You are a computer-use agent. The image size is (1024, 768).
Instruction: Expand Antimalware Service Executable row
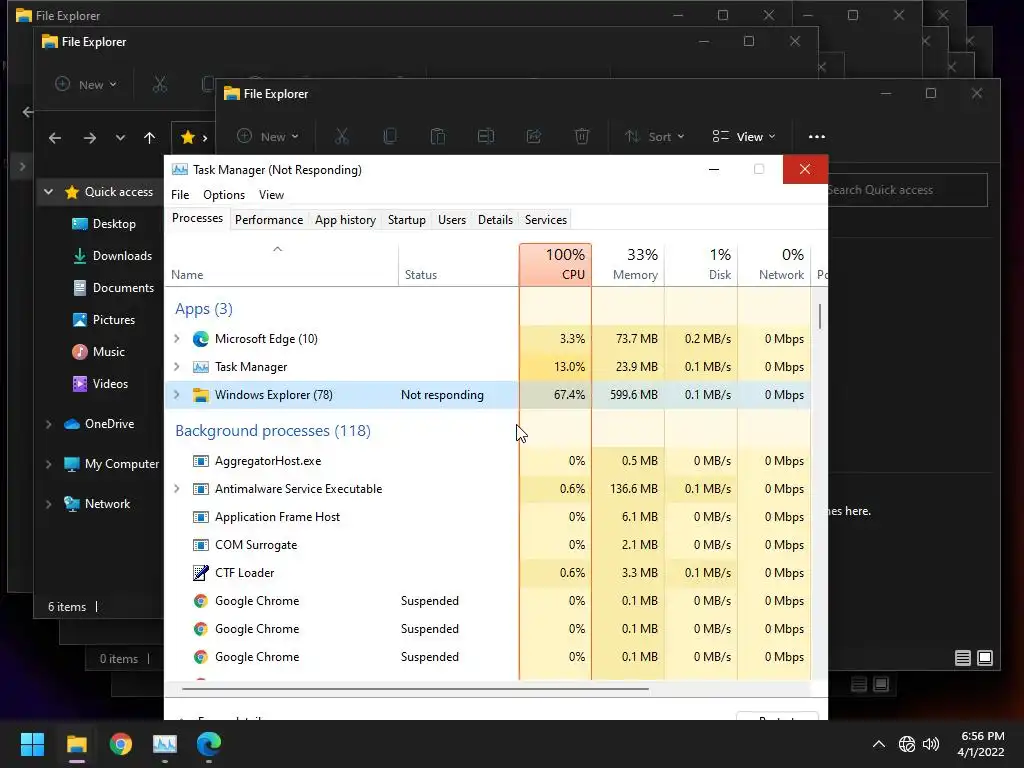click(176, 489)
